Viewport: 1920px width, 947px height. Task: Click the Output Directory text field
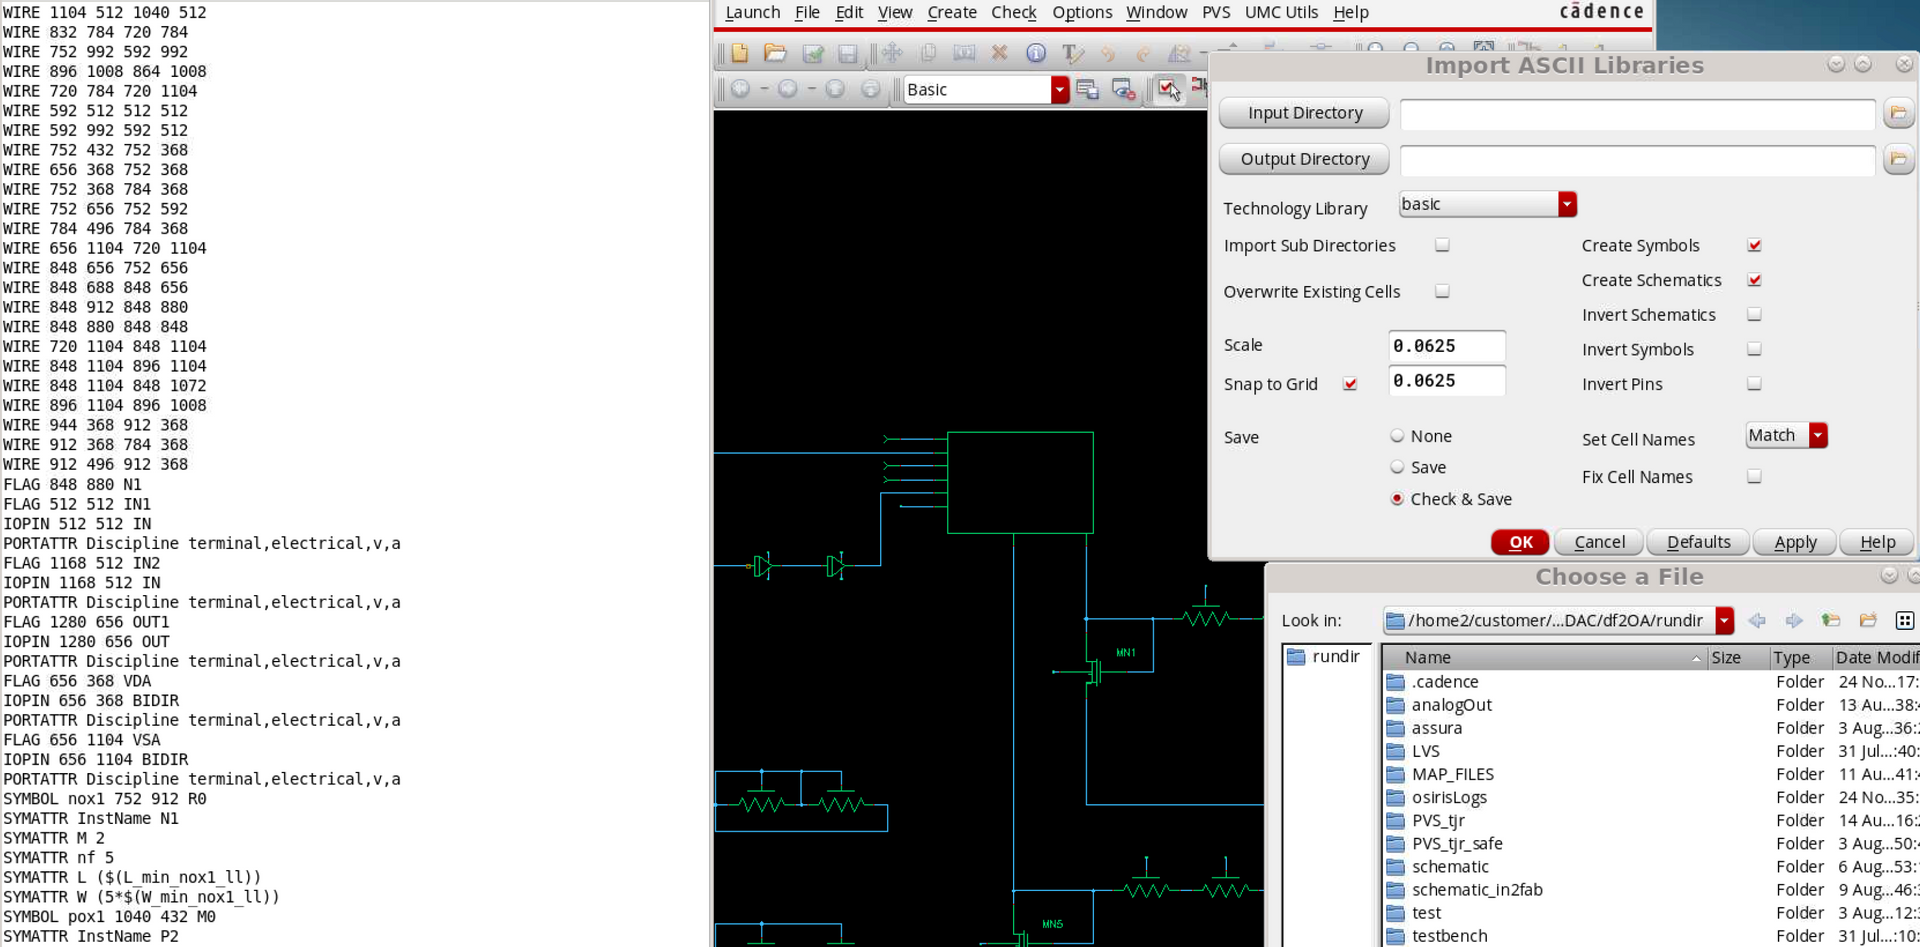1637,160
